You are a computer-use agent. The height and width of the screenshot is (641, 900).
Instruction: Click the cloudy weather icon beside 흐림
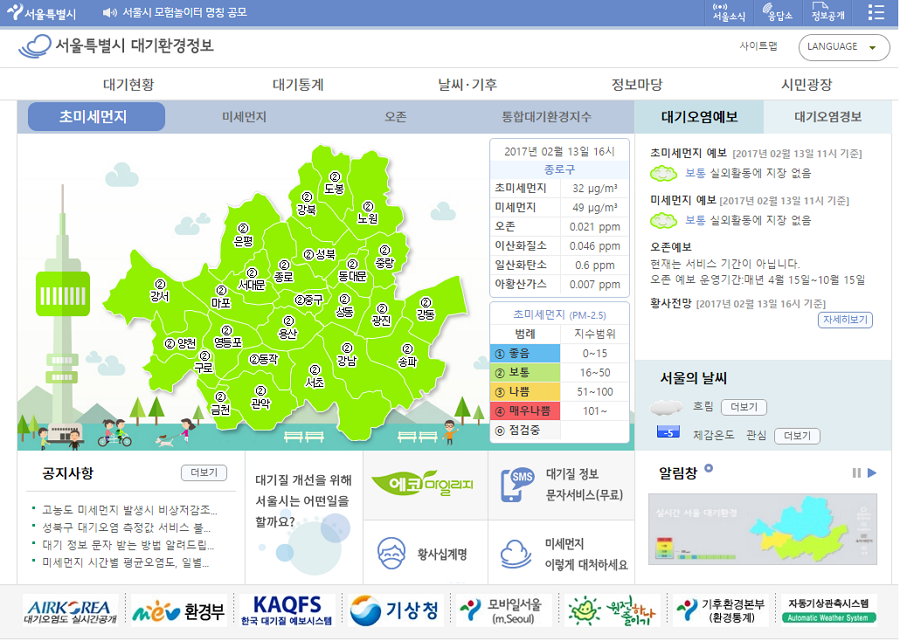pos(666,407)
